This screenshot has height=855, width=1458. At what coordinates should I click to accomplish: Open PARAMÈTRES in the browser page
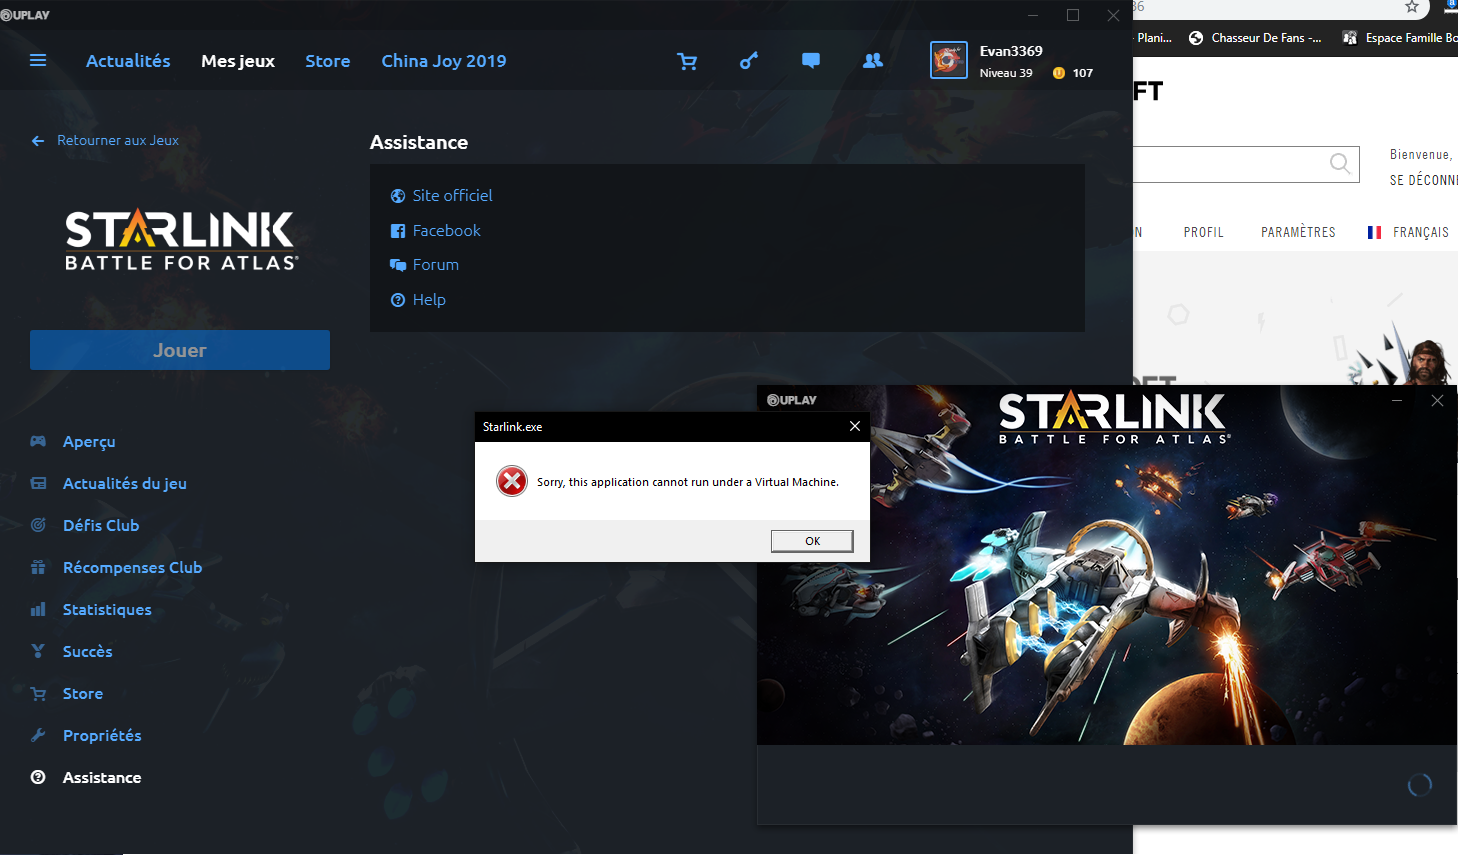pos(1298,232)
